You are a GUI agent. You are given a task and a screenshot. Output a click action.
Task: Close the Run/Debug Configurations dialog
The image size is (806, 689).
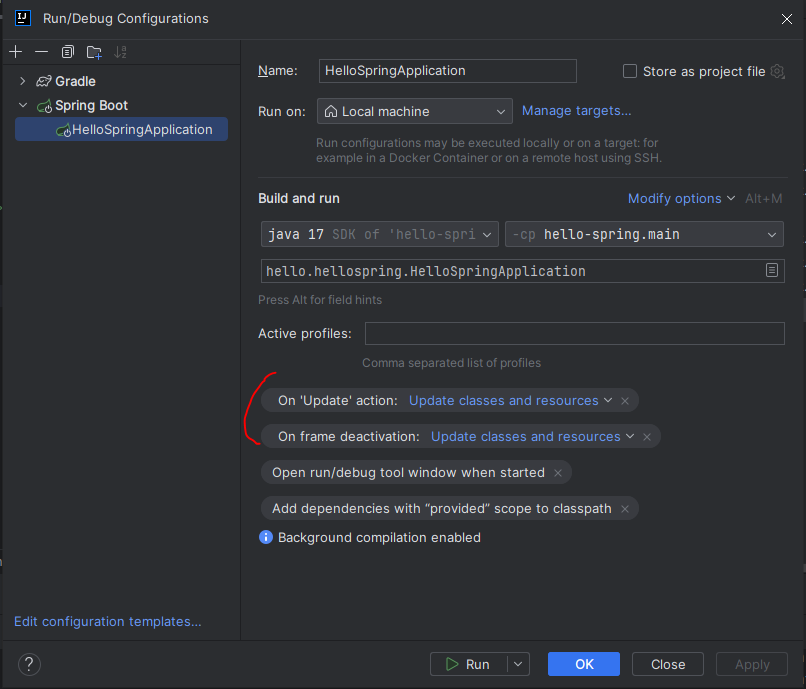coord(786,19)
